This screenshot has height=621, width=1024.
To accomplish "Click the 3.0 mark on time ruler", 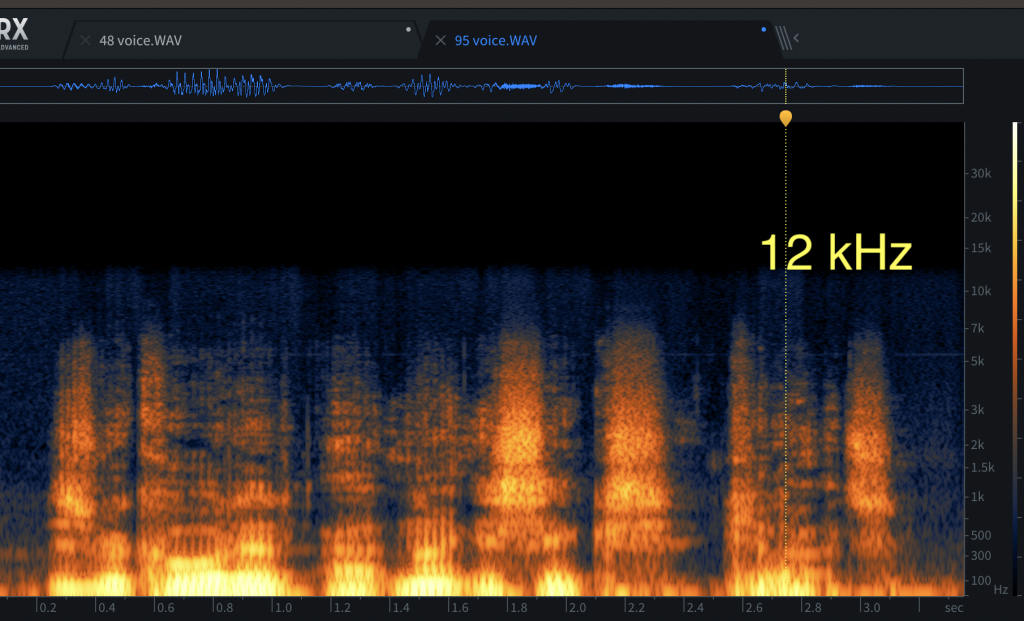I will tap(870, 607).
